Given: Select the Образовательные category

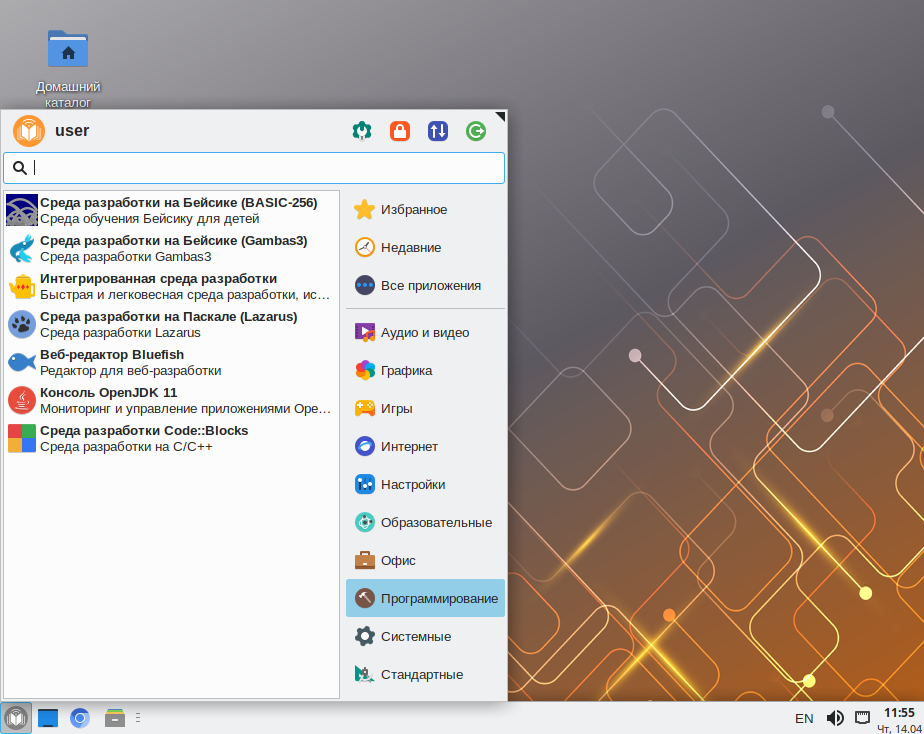Looking at the screenshot, I should (x=425, y=523).
